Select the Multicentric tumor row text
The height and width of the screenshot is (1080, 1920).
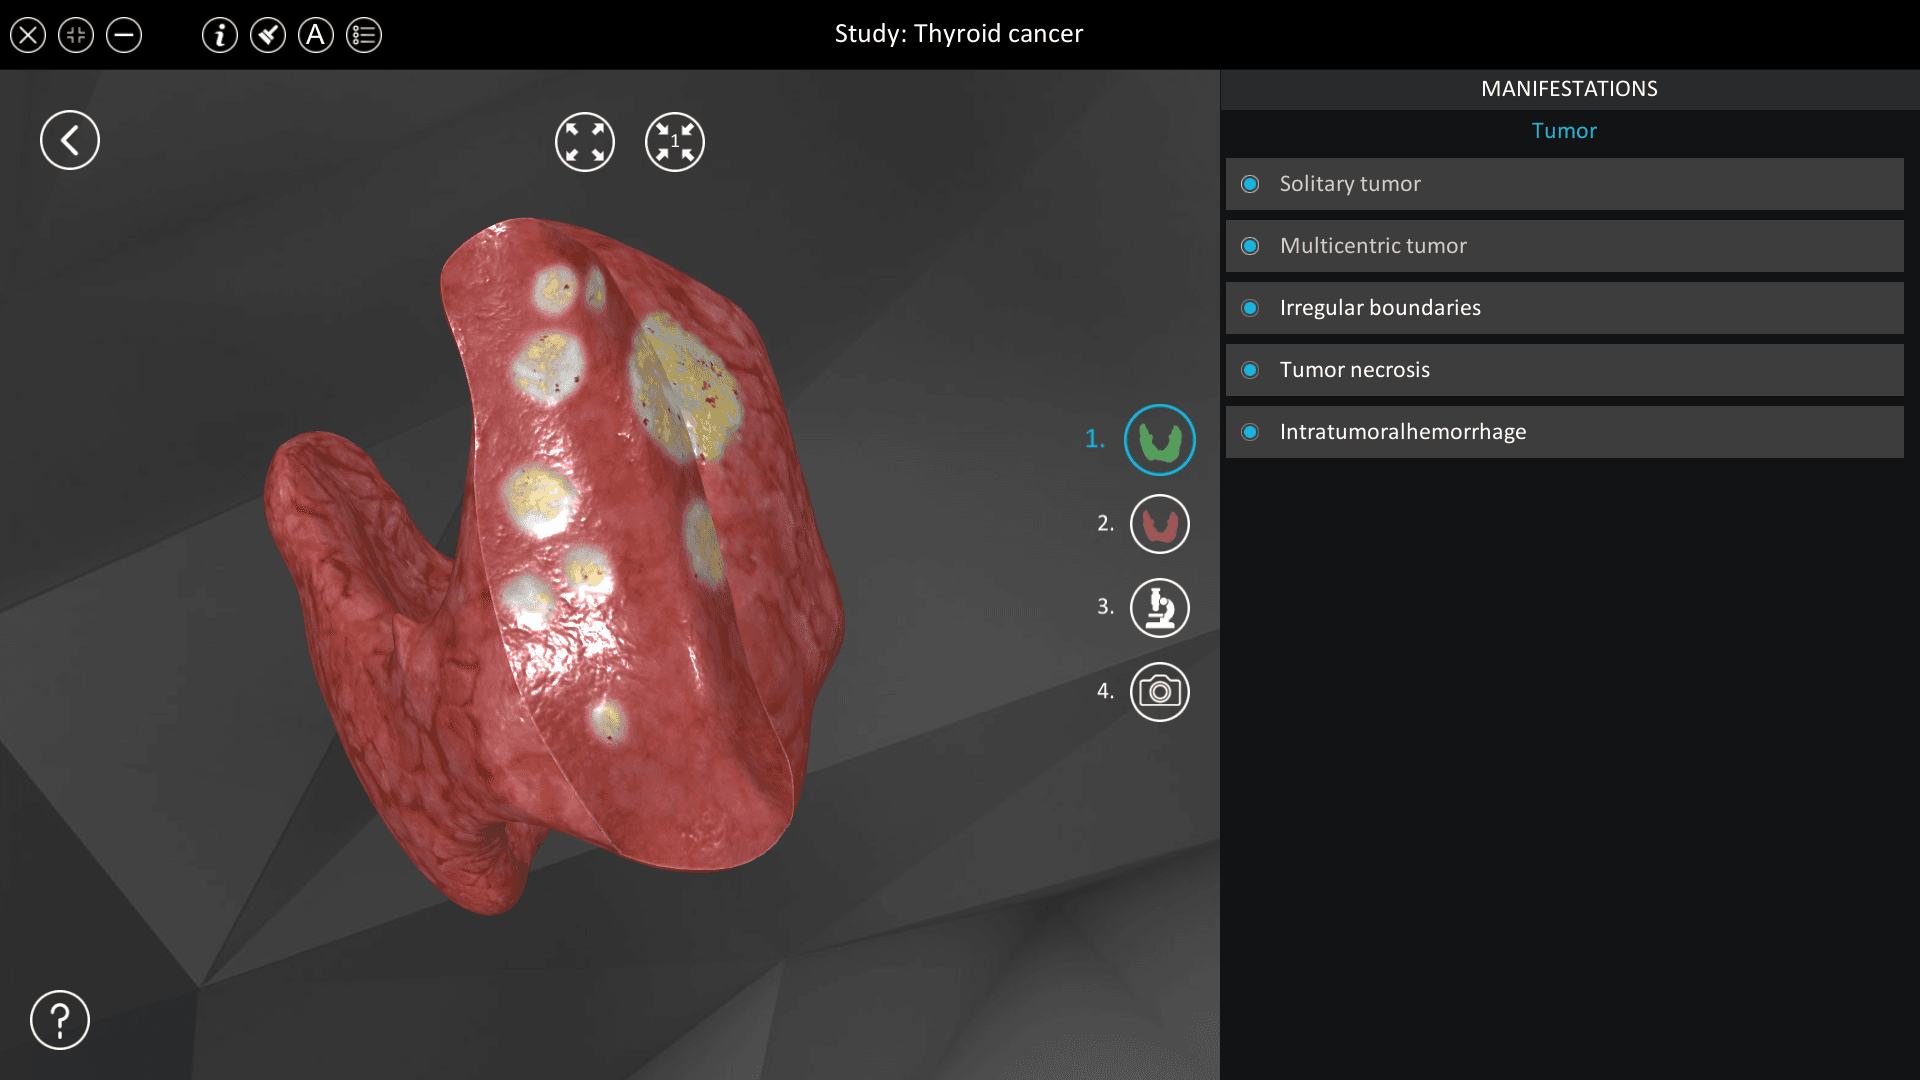click(1373, 246)
